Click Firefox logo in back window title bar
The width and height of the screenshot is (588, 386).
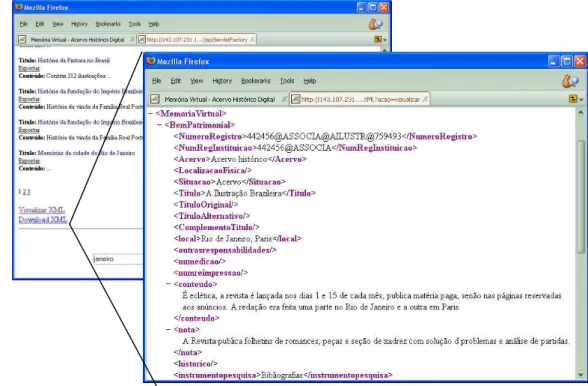(19, 7)
